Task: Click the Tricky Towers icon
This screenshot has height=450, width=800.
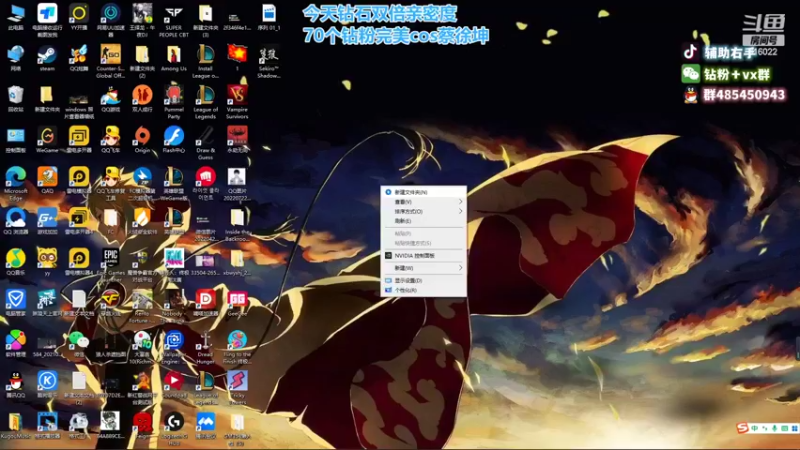Action: [237, 388]
